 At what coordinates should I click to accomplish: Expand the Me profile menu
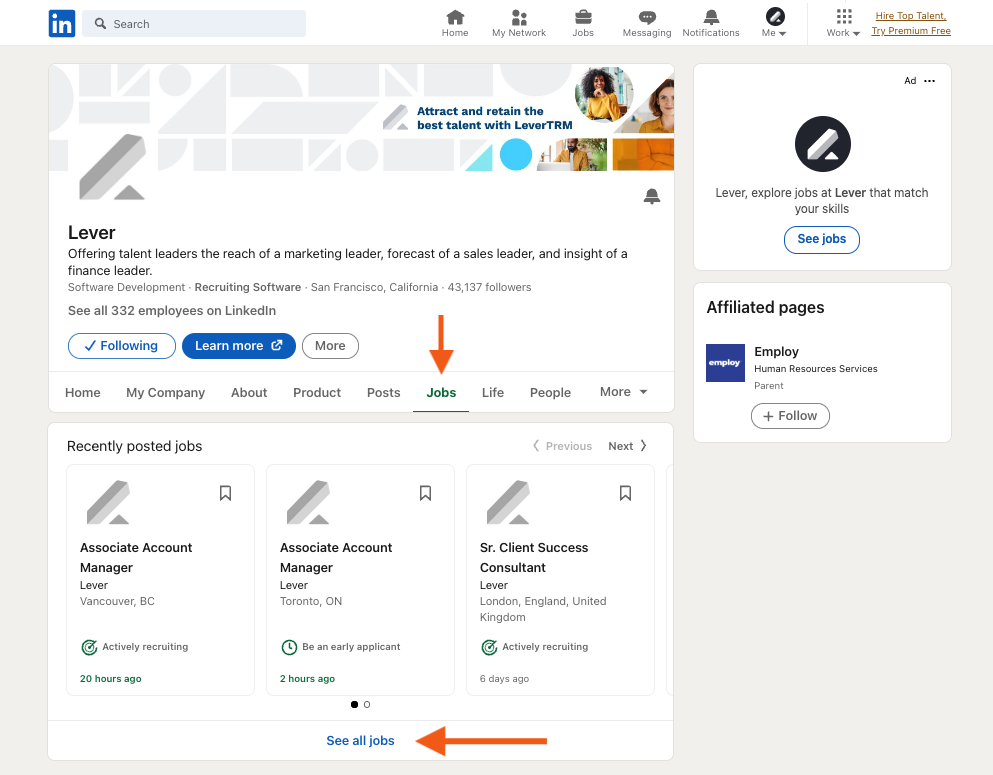click(x=774, y=23)
